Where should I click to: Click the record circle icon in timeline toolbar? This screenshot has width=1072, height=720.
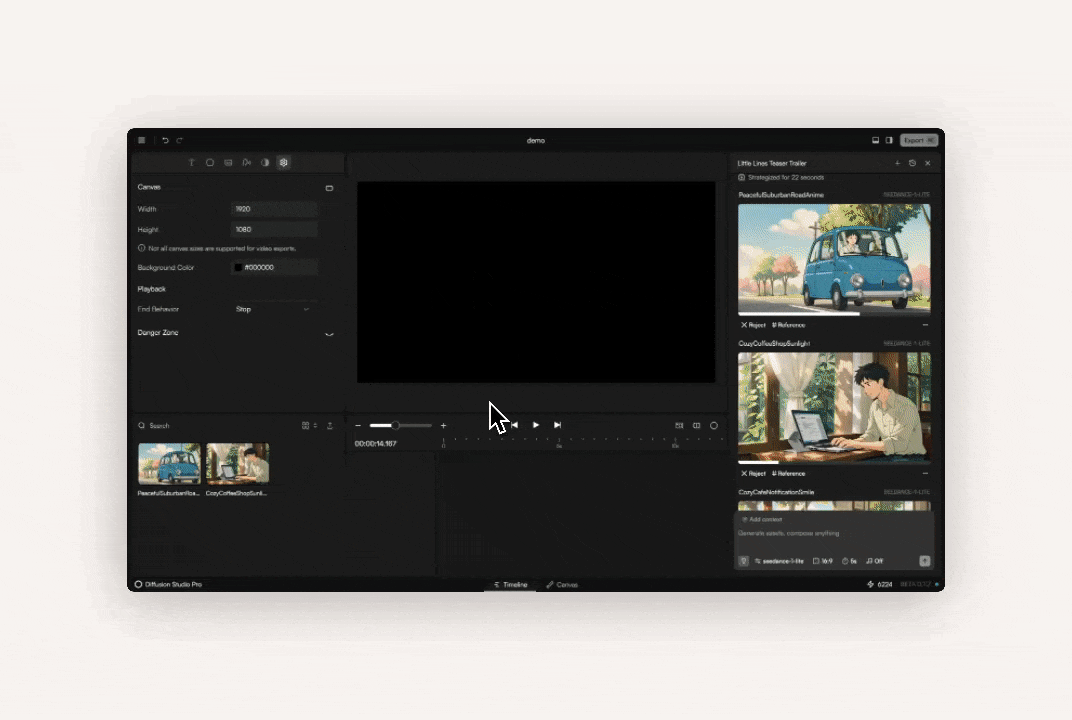(714, 425)
